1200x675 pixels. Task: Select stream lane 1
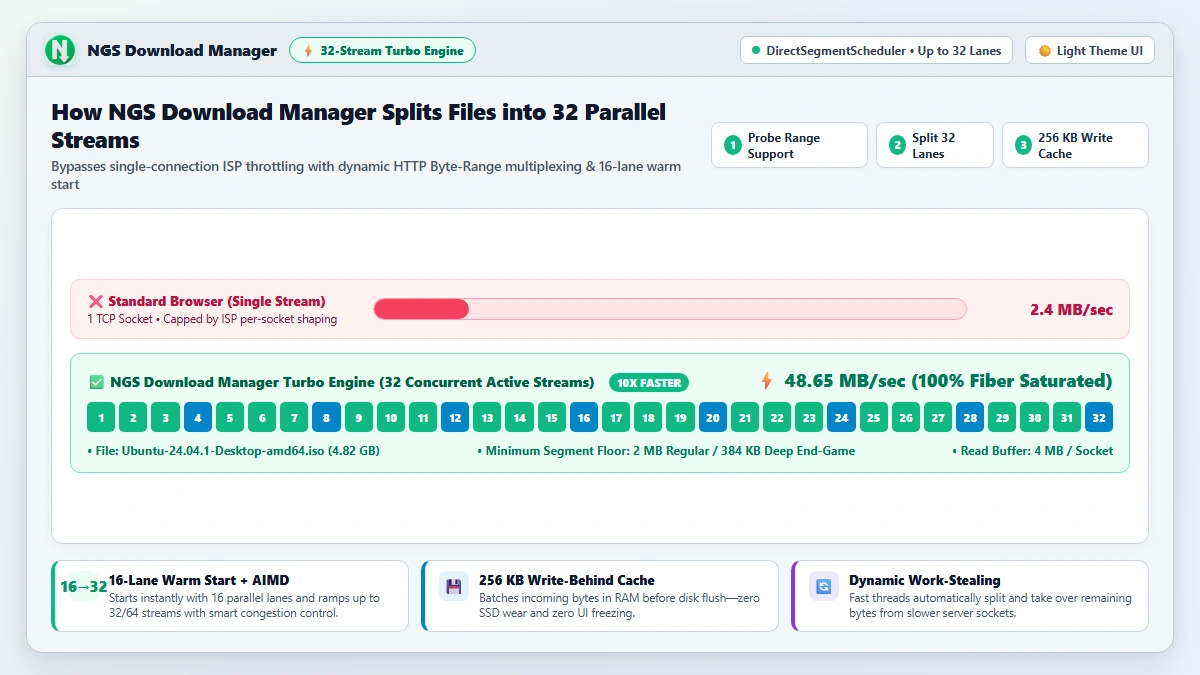[x=101, y=417]
